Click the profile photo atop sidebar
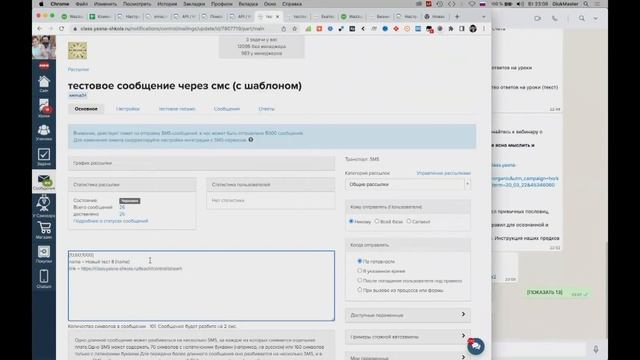The height and width of the screenshot is (360, 640). [x=44, y=47]
